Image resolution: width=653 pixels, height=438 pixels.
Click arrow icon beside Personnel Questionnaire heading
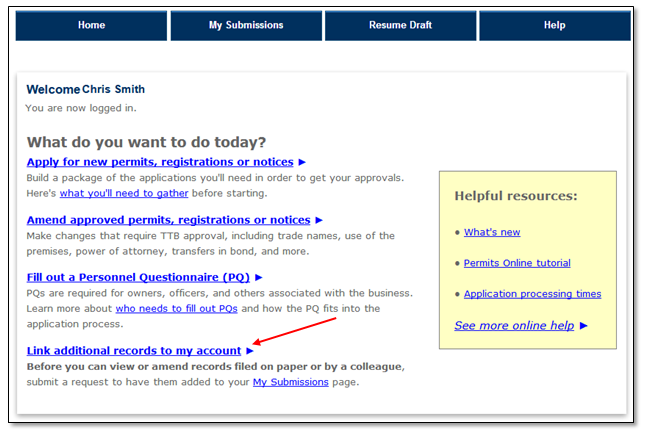pos(258,277)
